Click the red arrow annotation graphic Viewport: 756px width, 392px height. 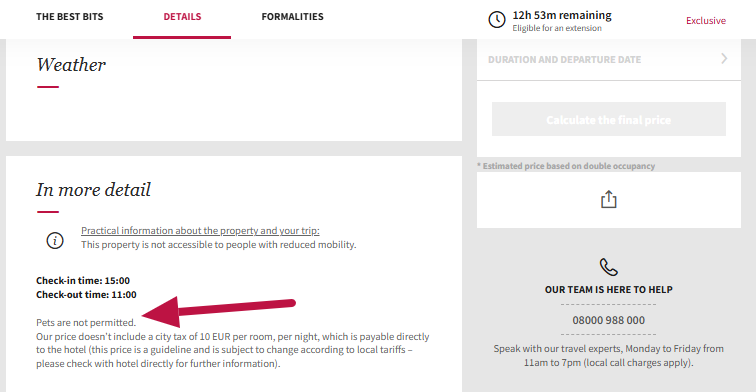[218, 311]
